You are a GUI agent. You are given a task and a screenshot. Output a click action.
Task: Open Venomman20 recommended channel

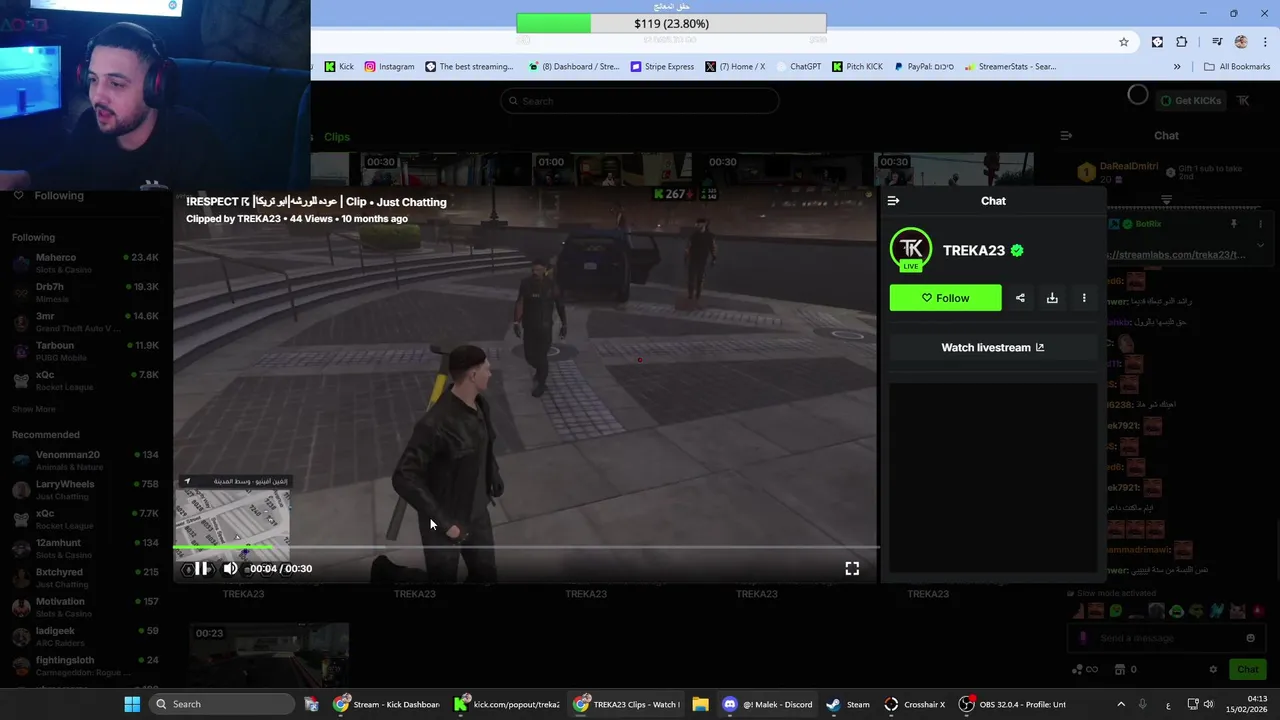click(x=85, y=460)
